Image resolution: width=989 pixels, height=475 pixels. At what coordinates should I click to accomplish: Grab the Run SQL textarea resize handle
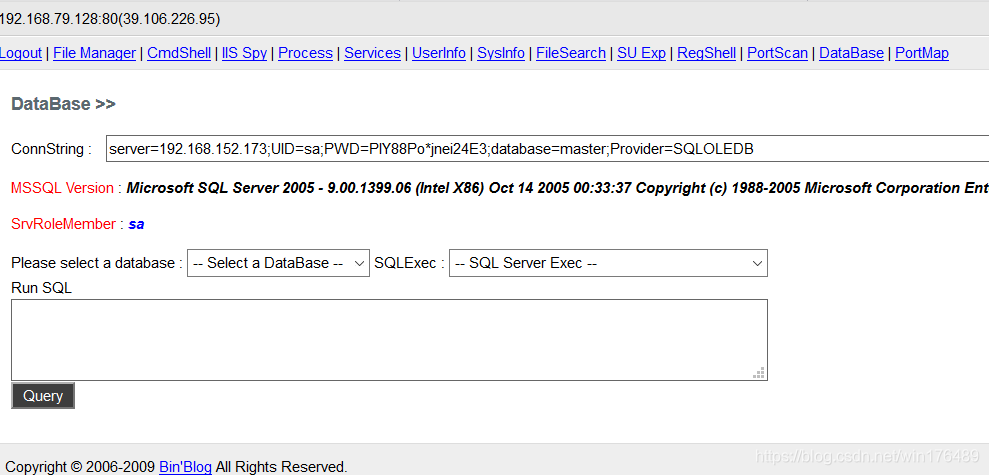tap(759, 373)
